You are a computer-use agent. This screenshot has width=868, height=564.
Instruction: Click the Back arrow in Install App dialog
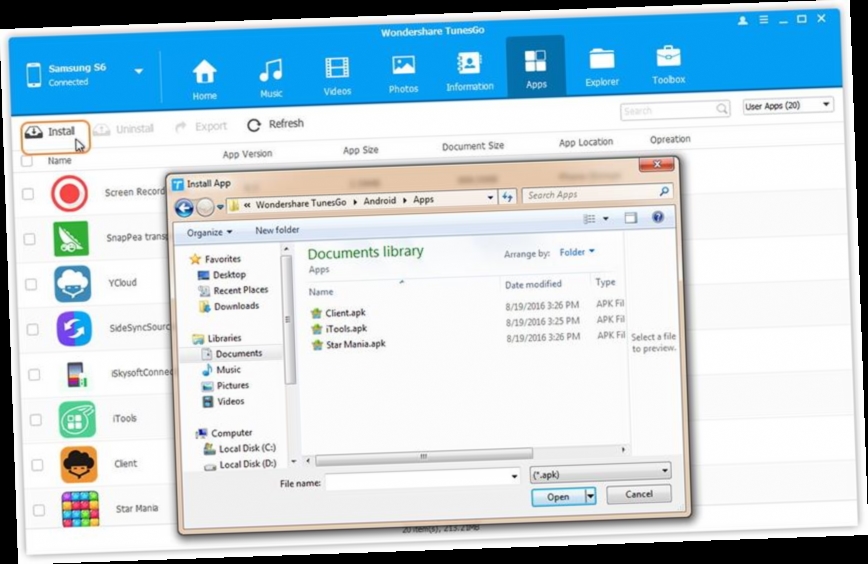(x=184, y=208)
